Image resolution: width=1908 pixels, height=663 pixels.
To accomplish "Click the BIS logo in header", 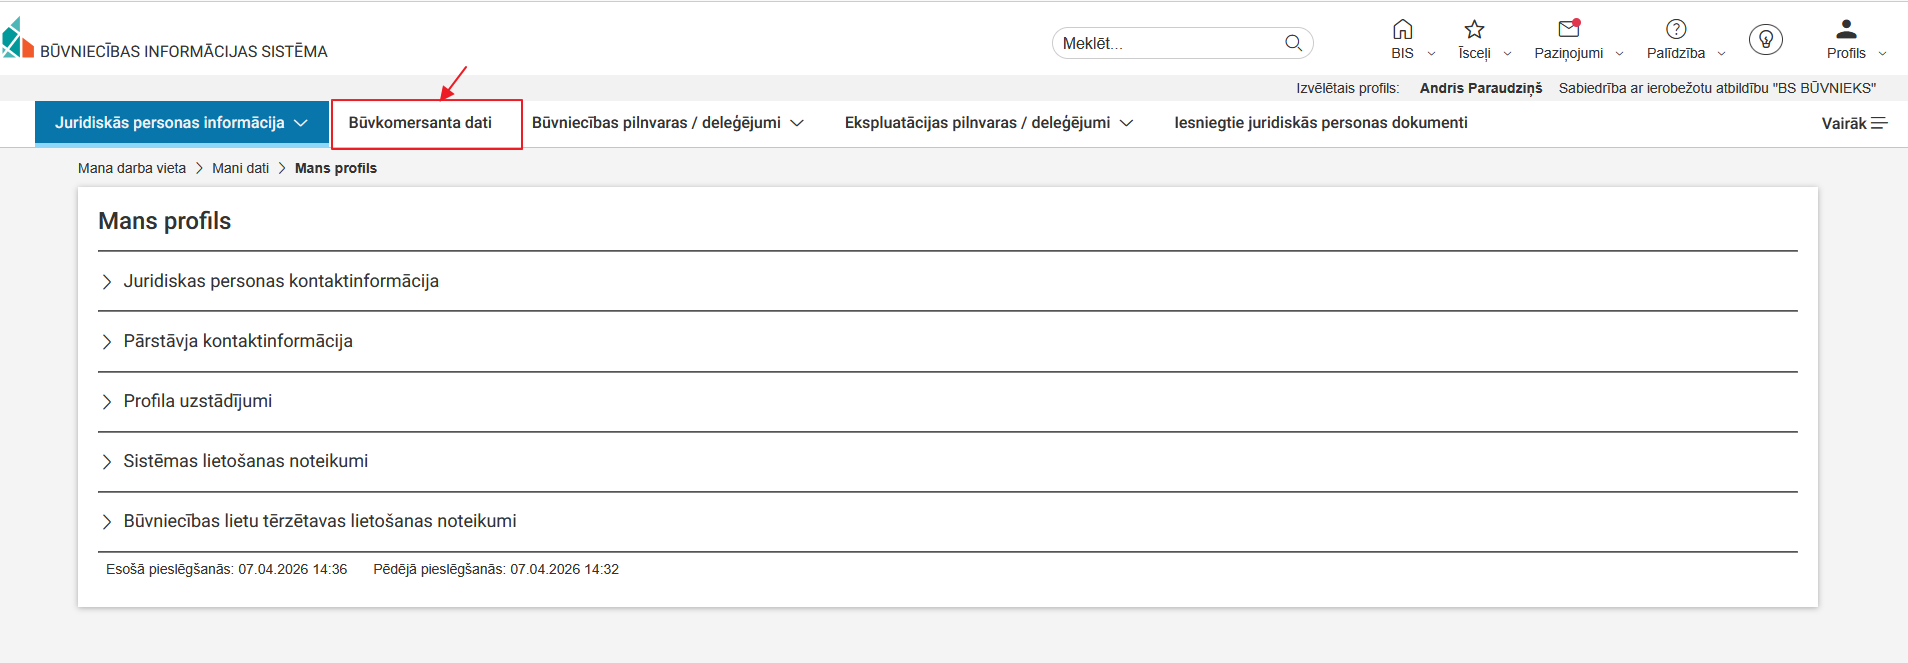I will [18, 39].
